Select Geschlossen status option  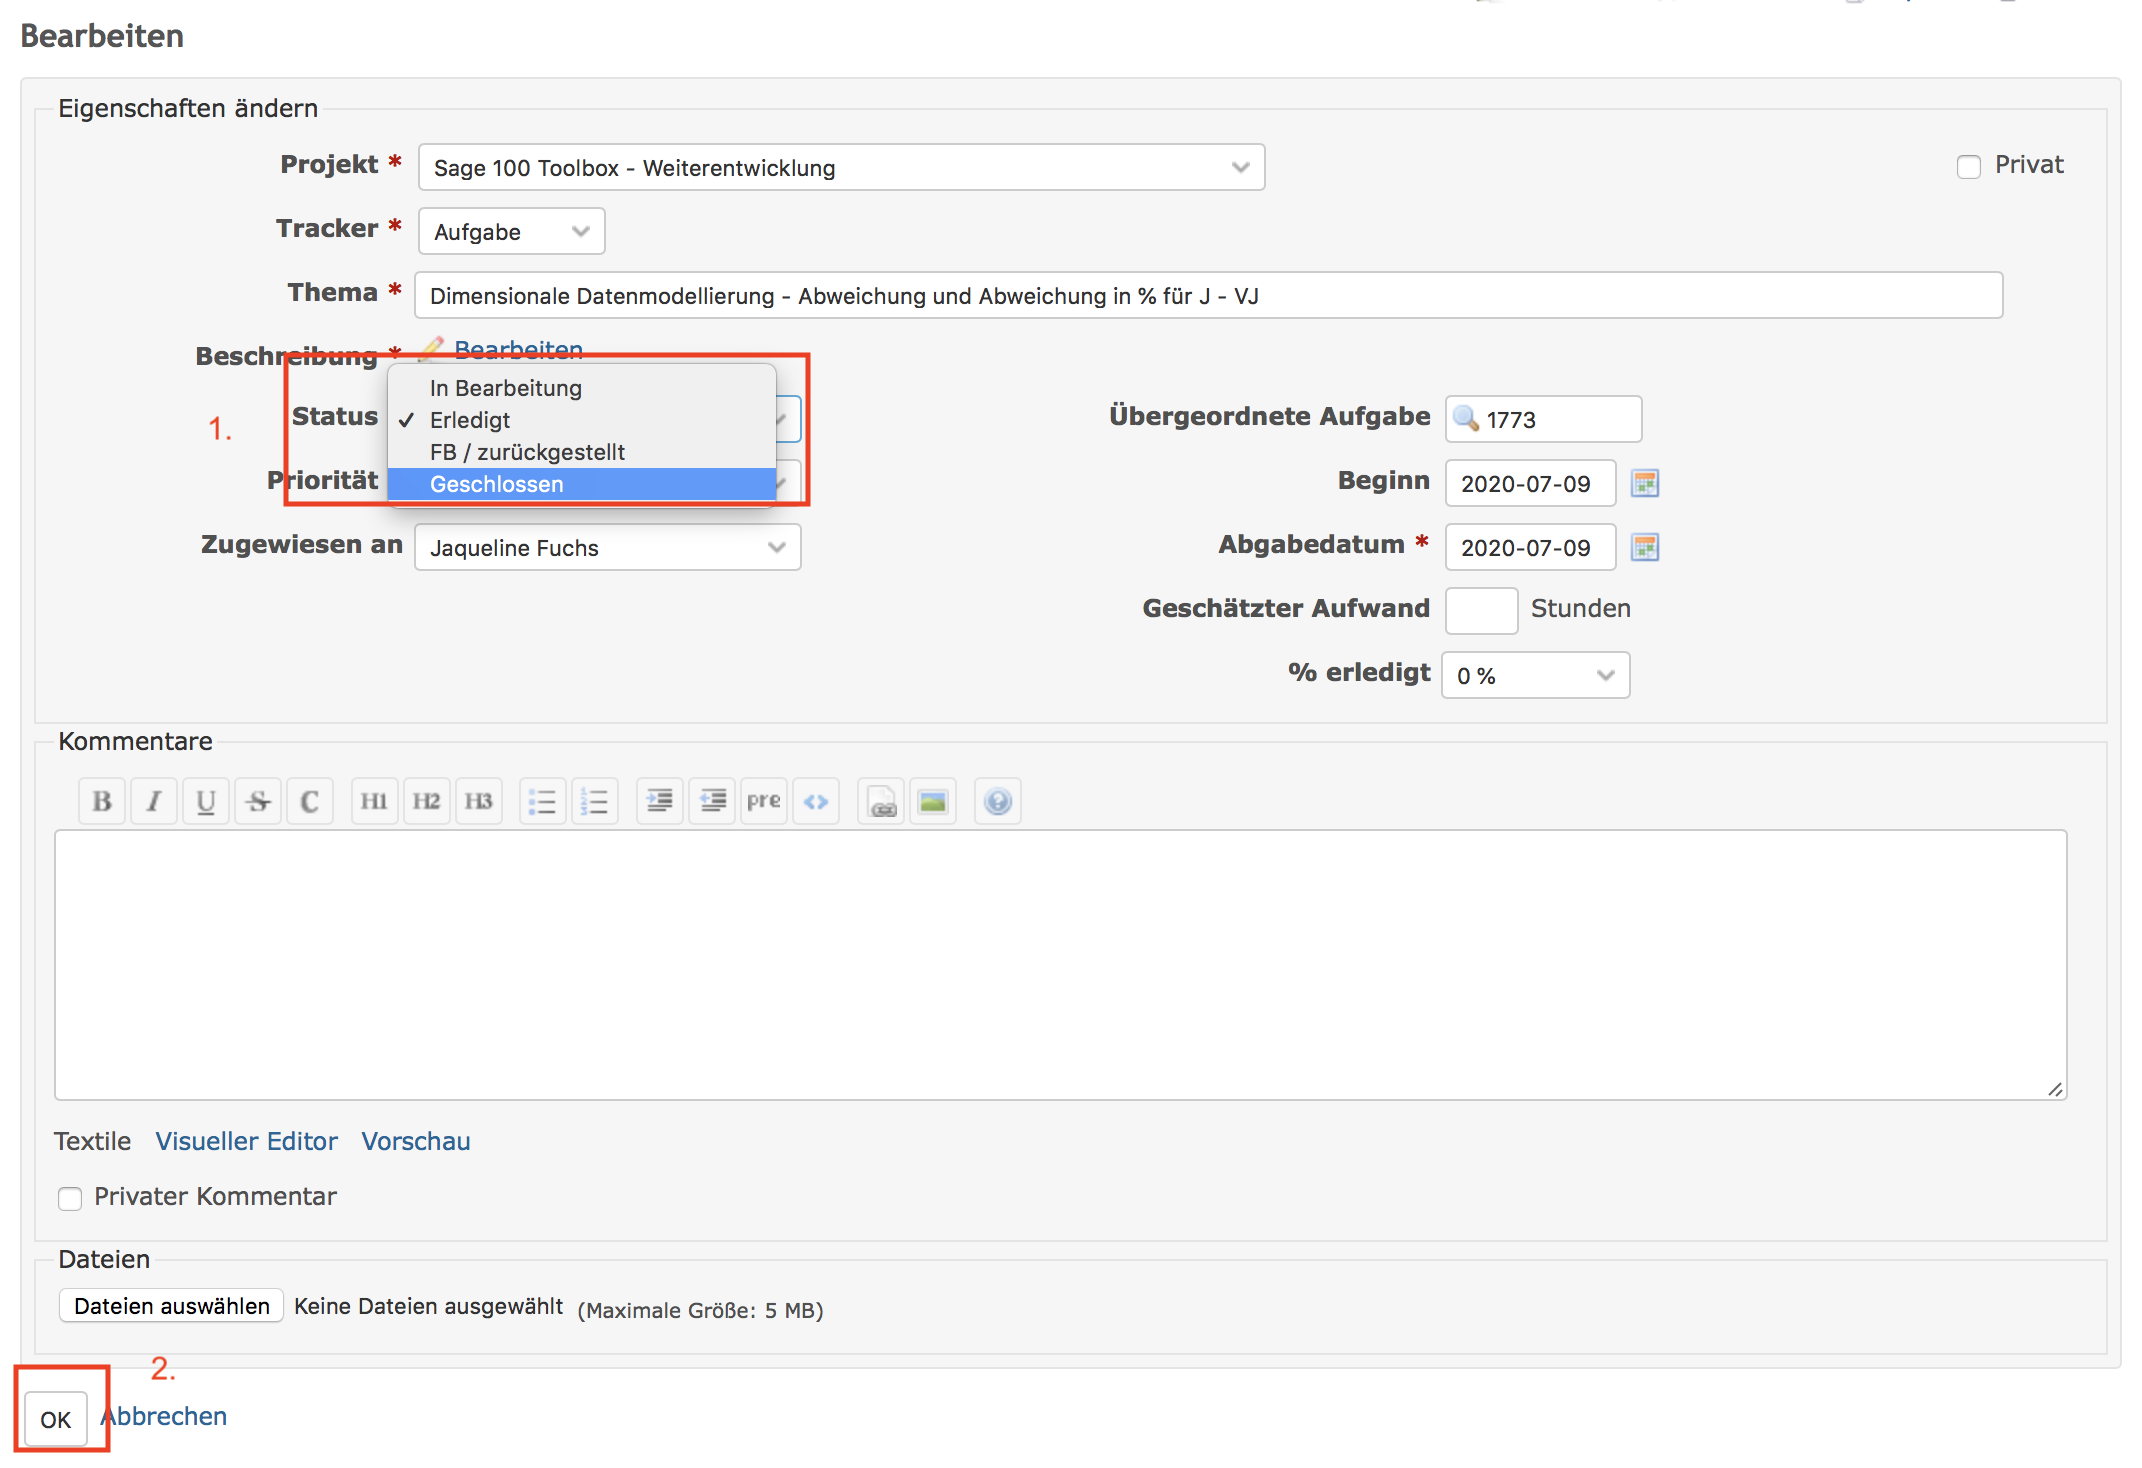(x=497, y=485)
